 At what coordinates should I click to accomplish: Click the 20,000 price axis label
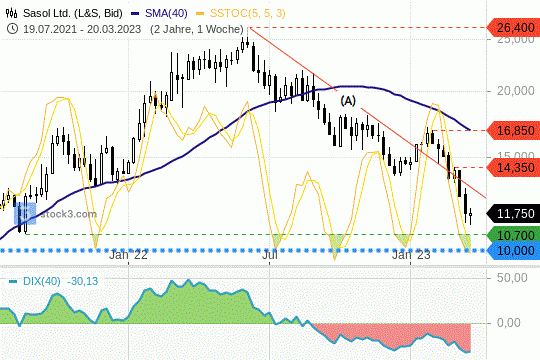click(516, 91)
